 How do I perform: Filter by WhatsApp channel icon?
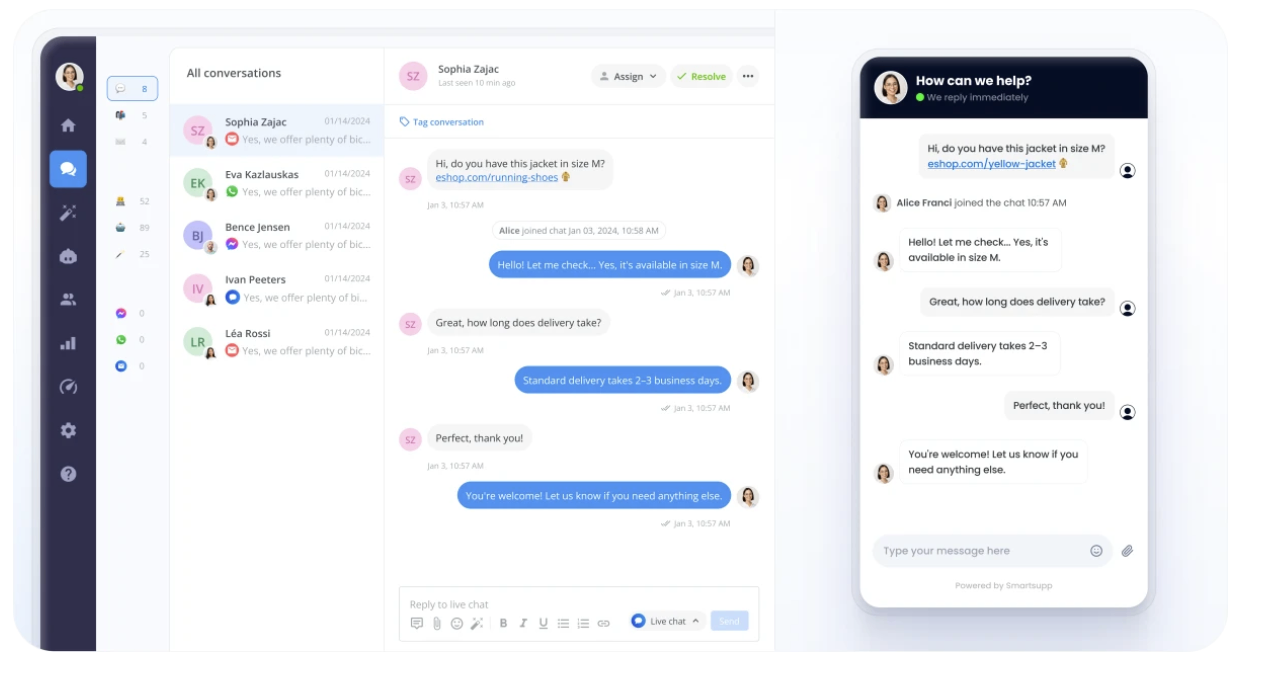point(121,340)
